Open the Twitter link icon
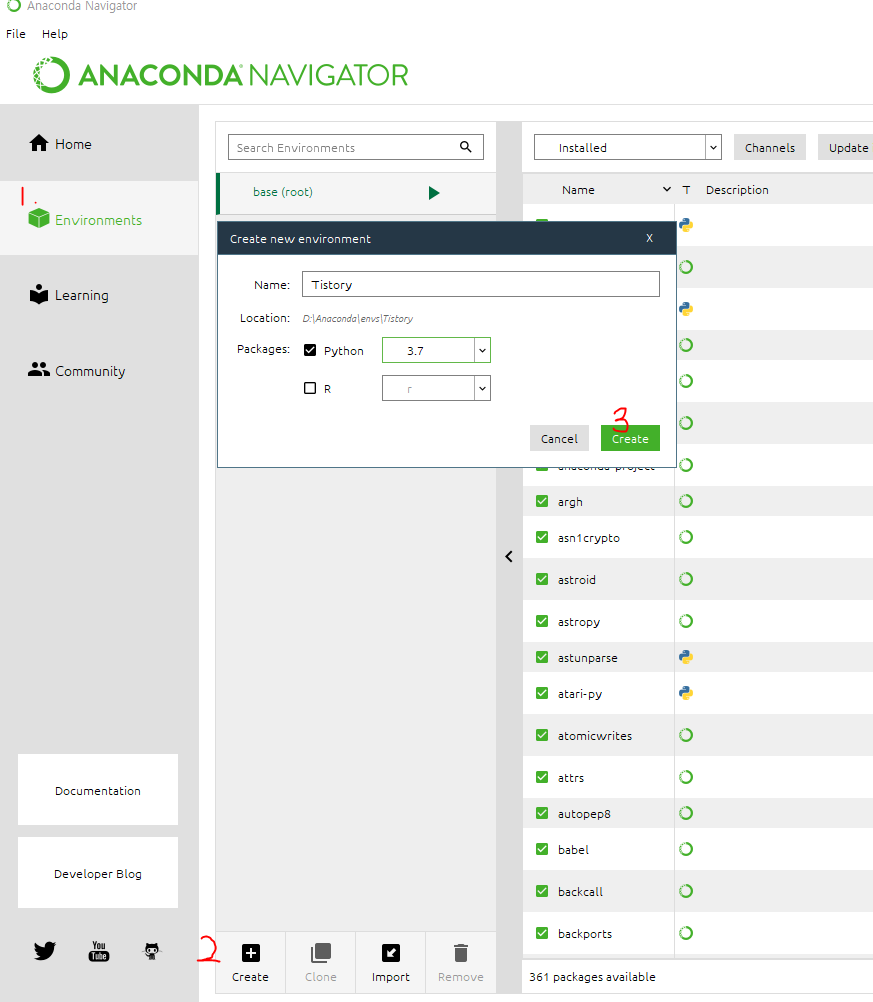873x1002 pixels. click(x=45, y=951)
